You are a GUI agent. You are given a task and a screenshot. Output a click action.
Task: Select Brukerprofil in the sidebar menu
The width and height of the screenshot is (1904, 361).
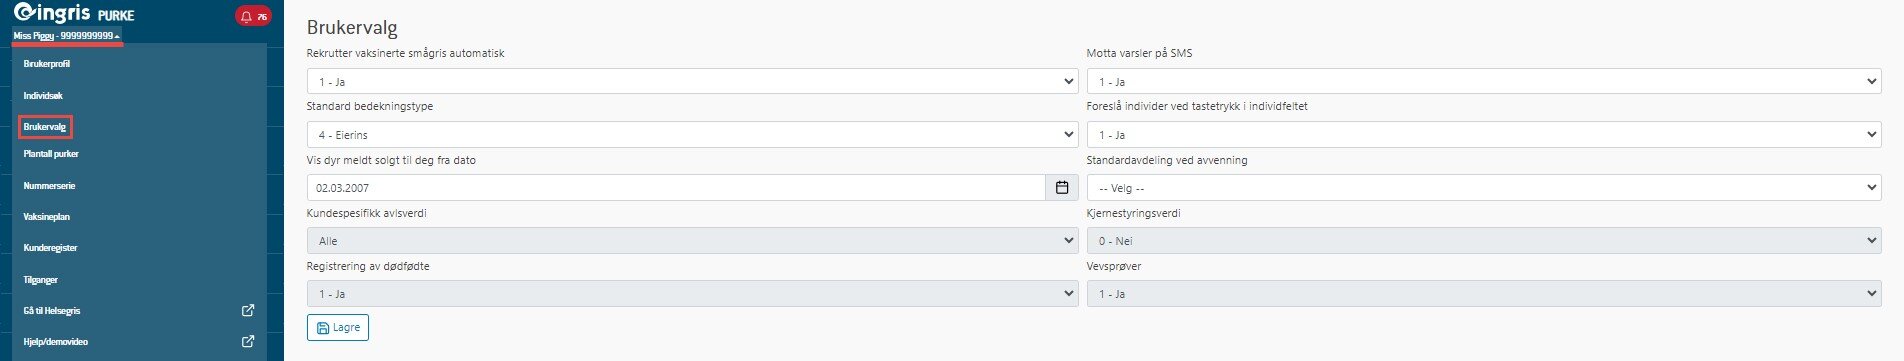tap(47, 64)
